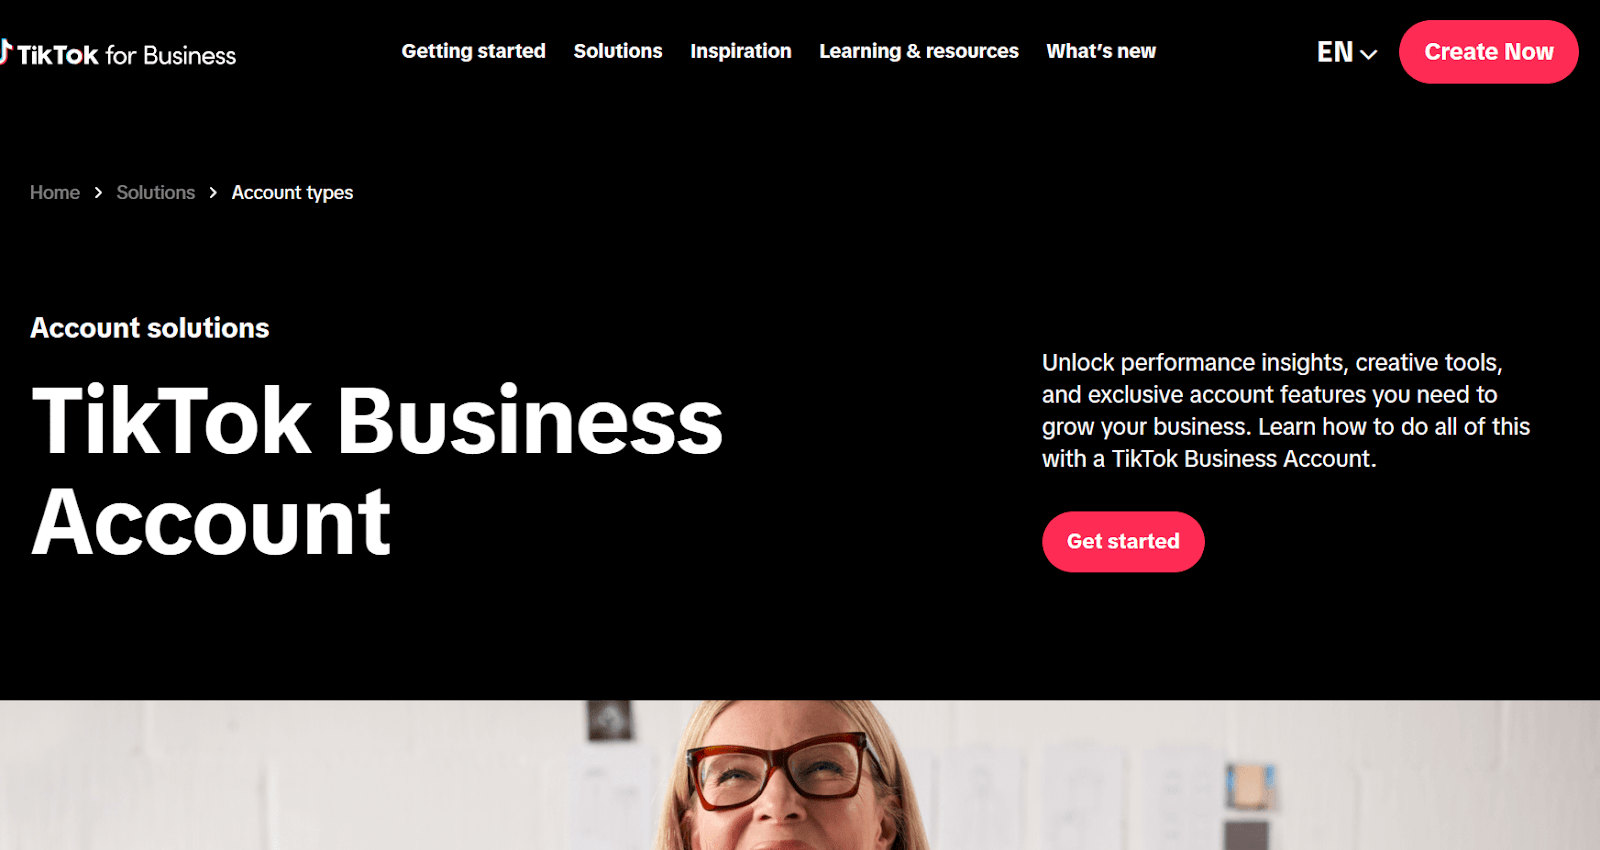The image size is (1600, 850).
Task: Click the Create Now button
Action: 1488,52
